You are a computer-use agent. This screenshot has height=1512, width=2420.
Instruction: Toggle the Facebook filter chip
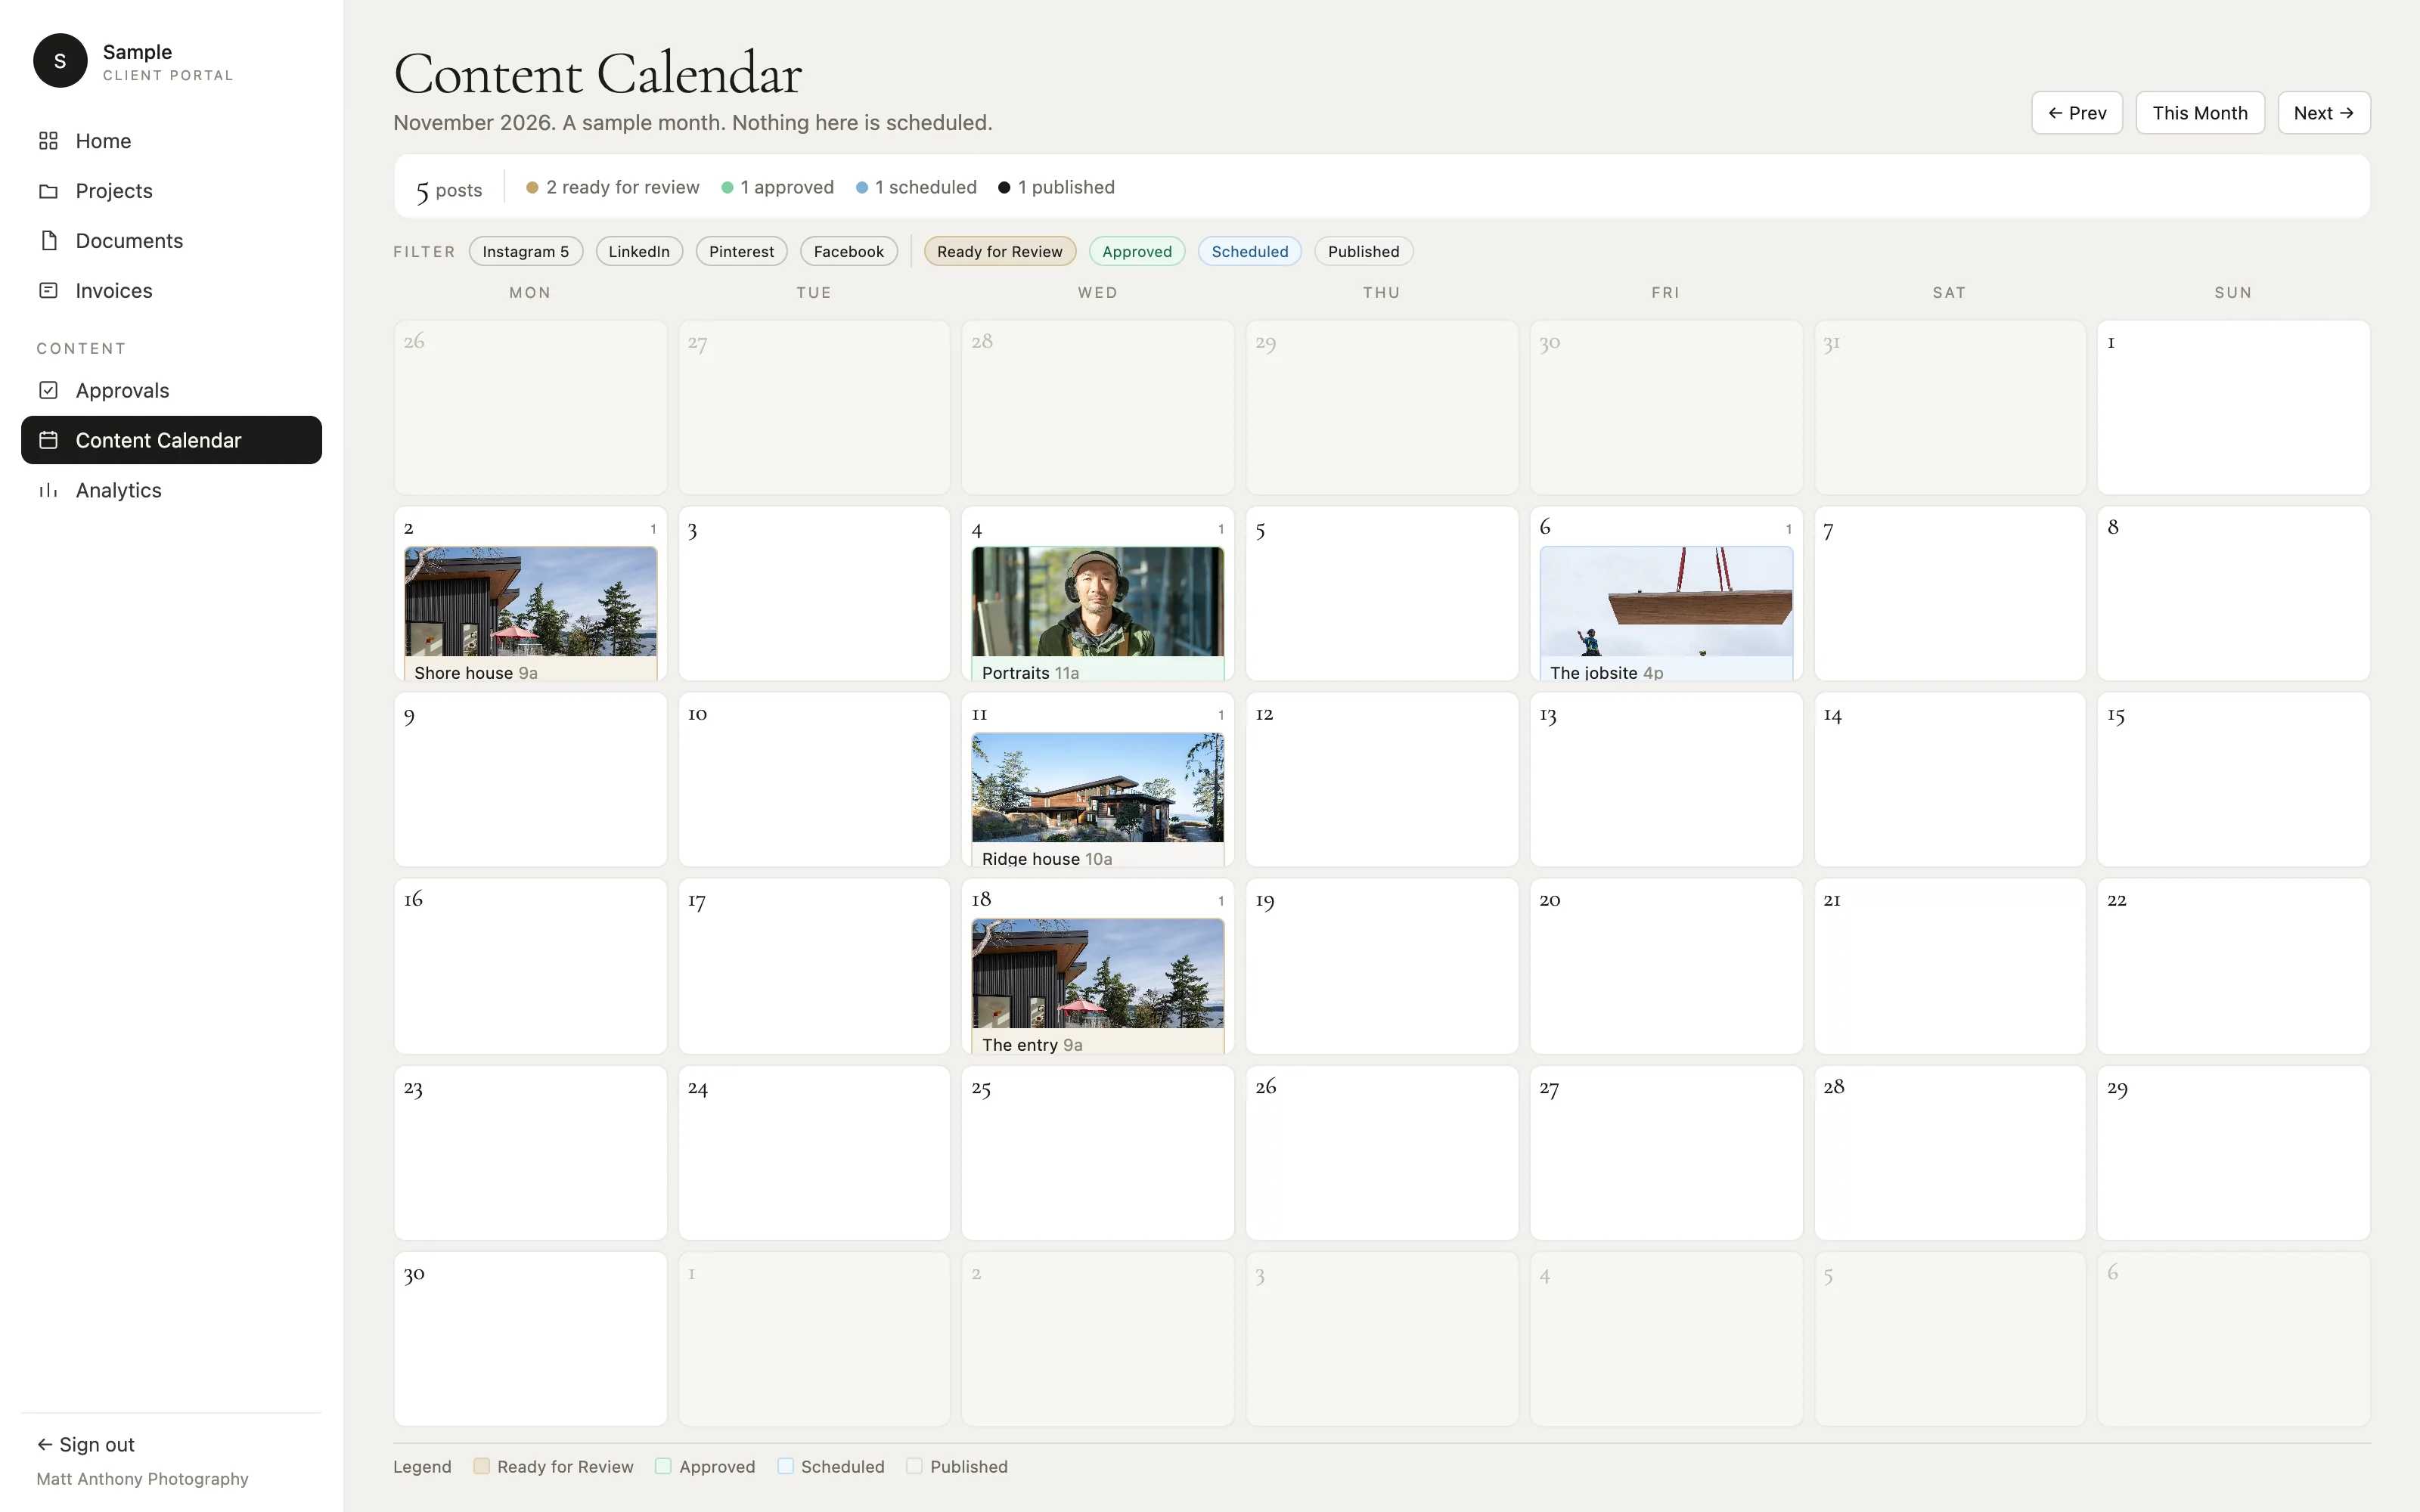(x=848, y=252)
